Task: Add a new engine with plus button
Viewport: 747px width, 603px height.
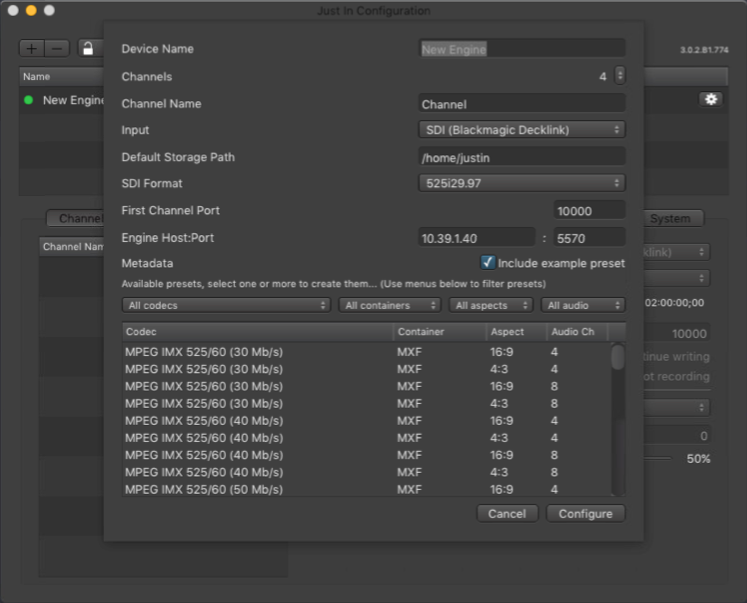Action: click(x=32, y=49)
